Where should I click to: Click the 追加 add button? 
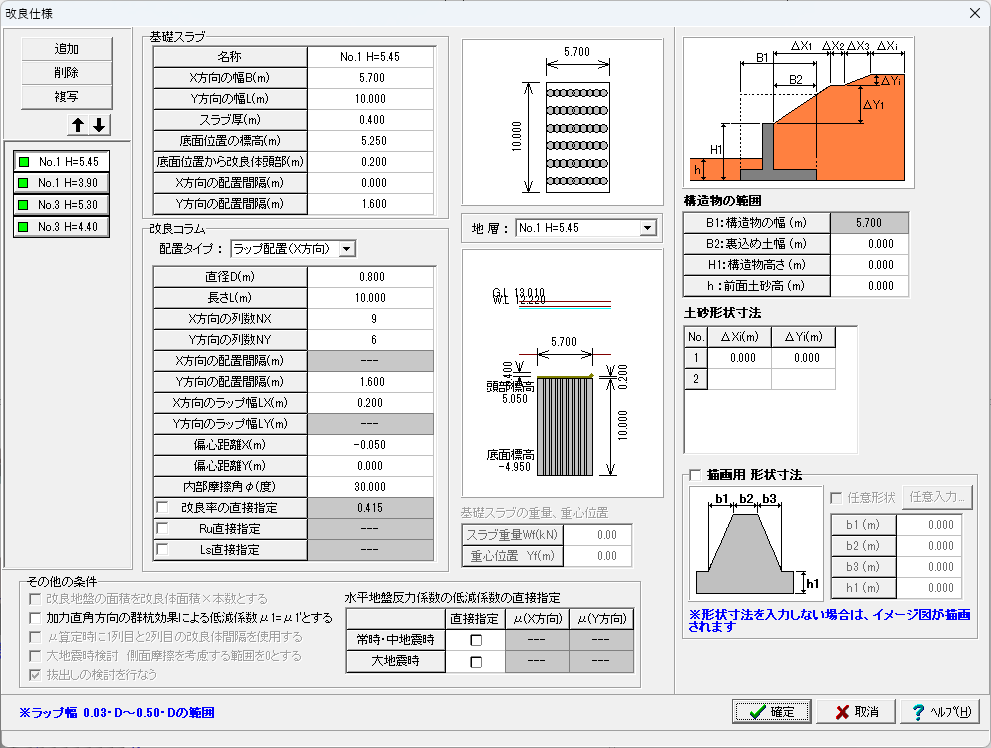(67, 49)
